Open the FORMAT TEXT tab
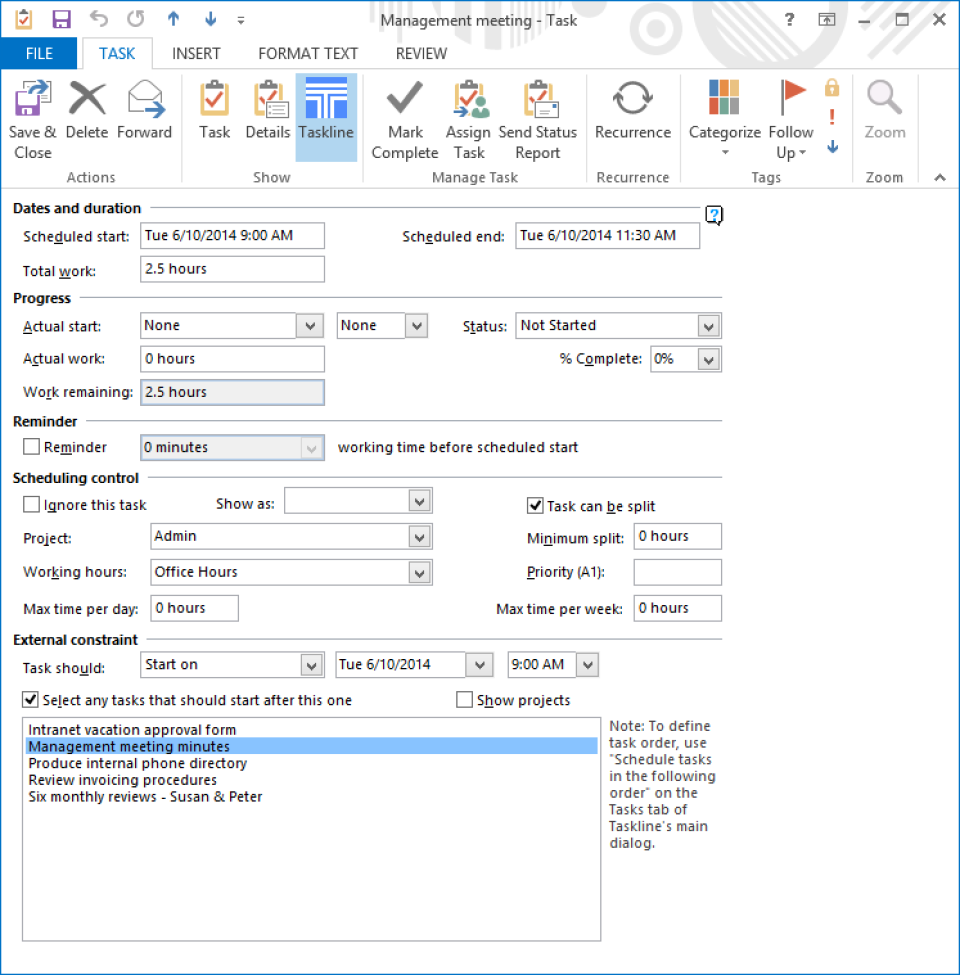Image resolution: width=960 pixels, height=975 pixels. (x=308, y=53)
